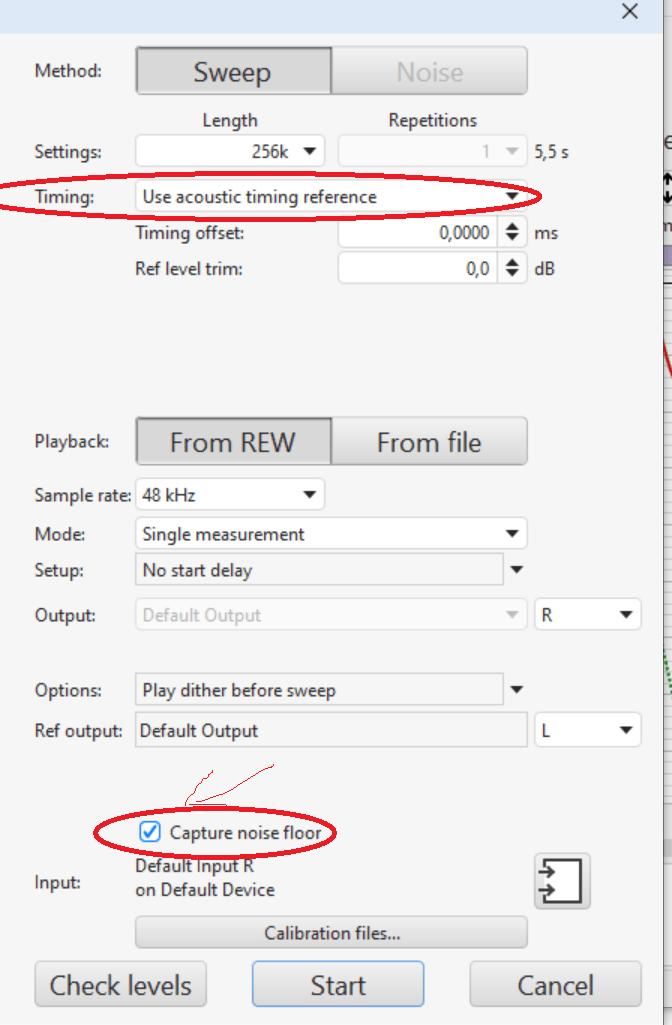
Task: Open the sweep Length 256k dropdown
Action: pyautogui.click(x=230, y=152)
